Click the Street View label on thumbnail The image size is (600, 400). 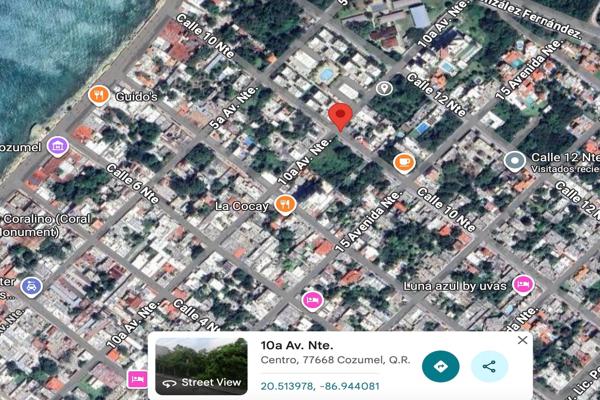coord(211,382)
